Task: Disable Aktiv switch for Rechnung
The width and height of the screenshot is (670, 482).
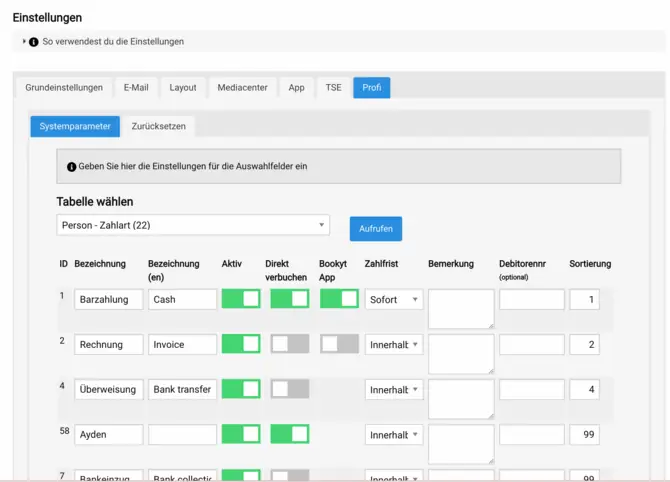Action: click(x=241, y=344)
